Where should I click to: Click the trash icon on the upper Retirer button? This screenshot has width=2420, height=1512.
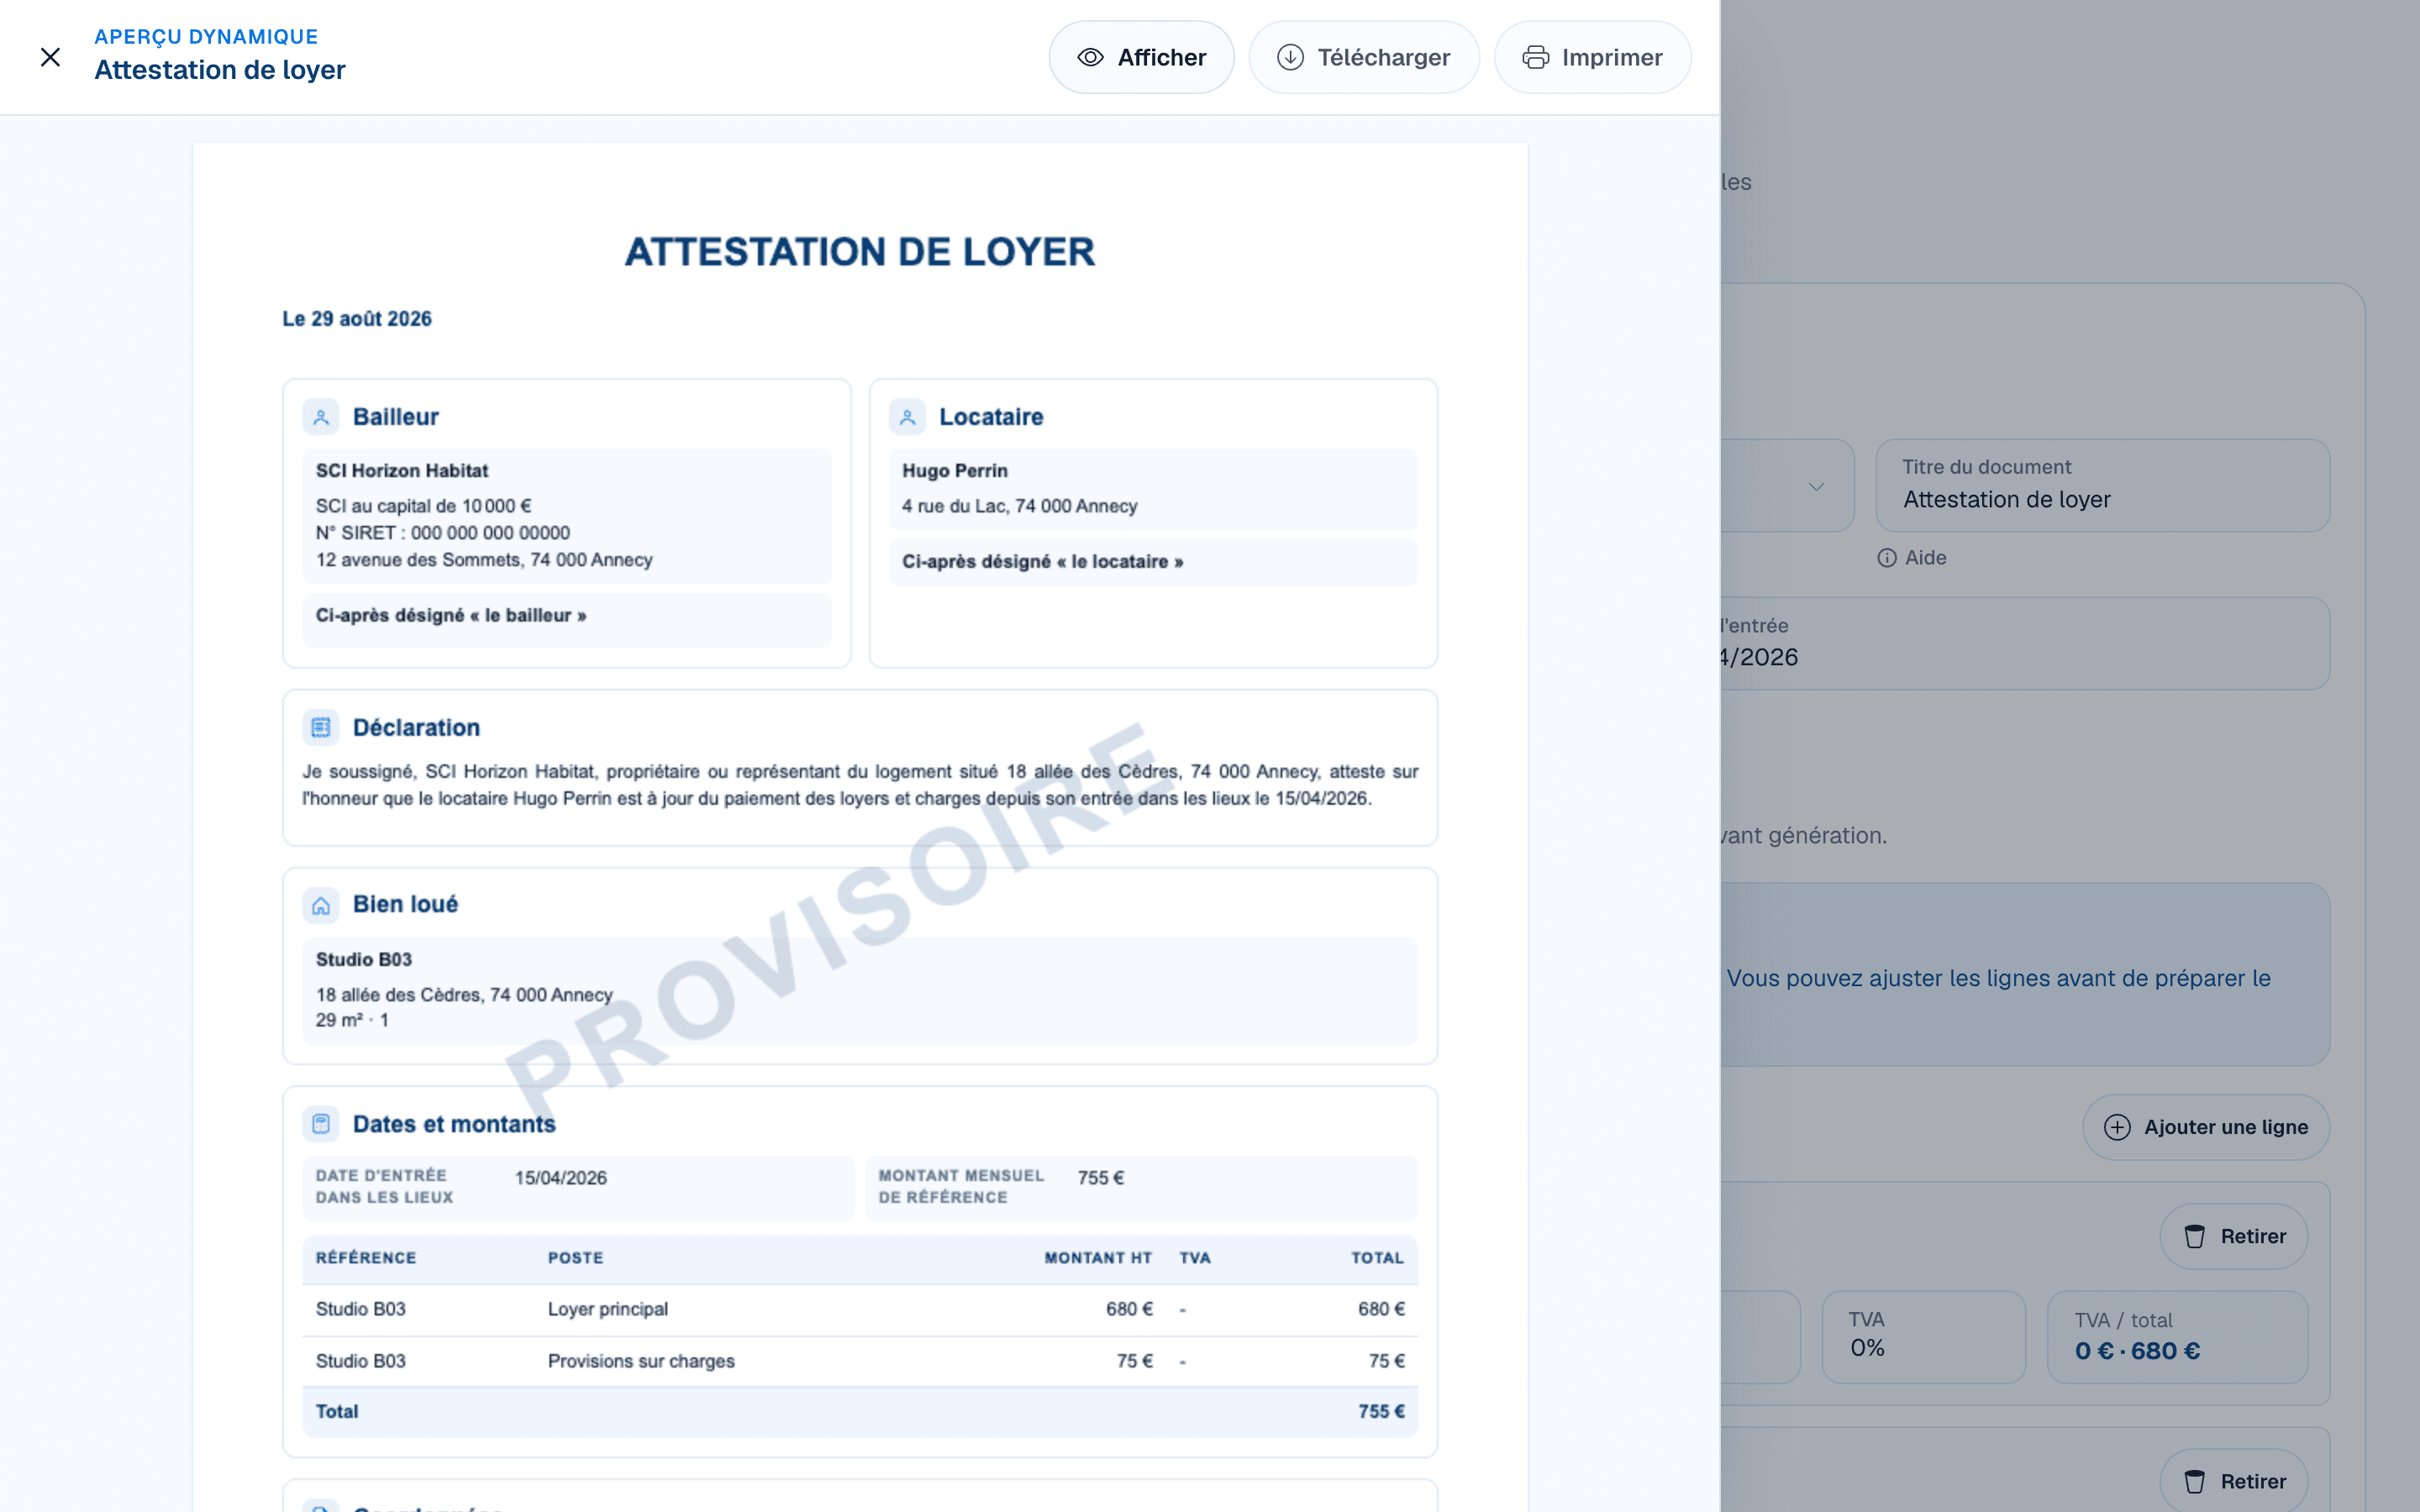2194,1236
